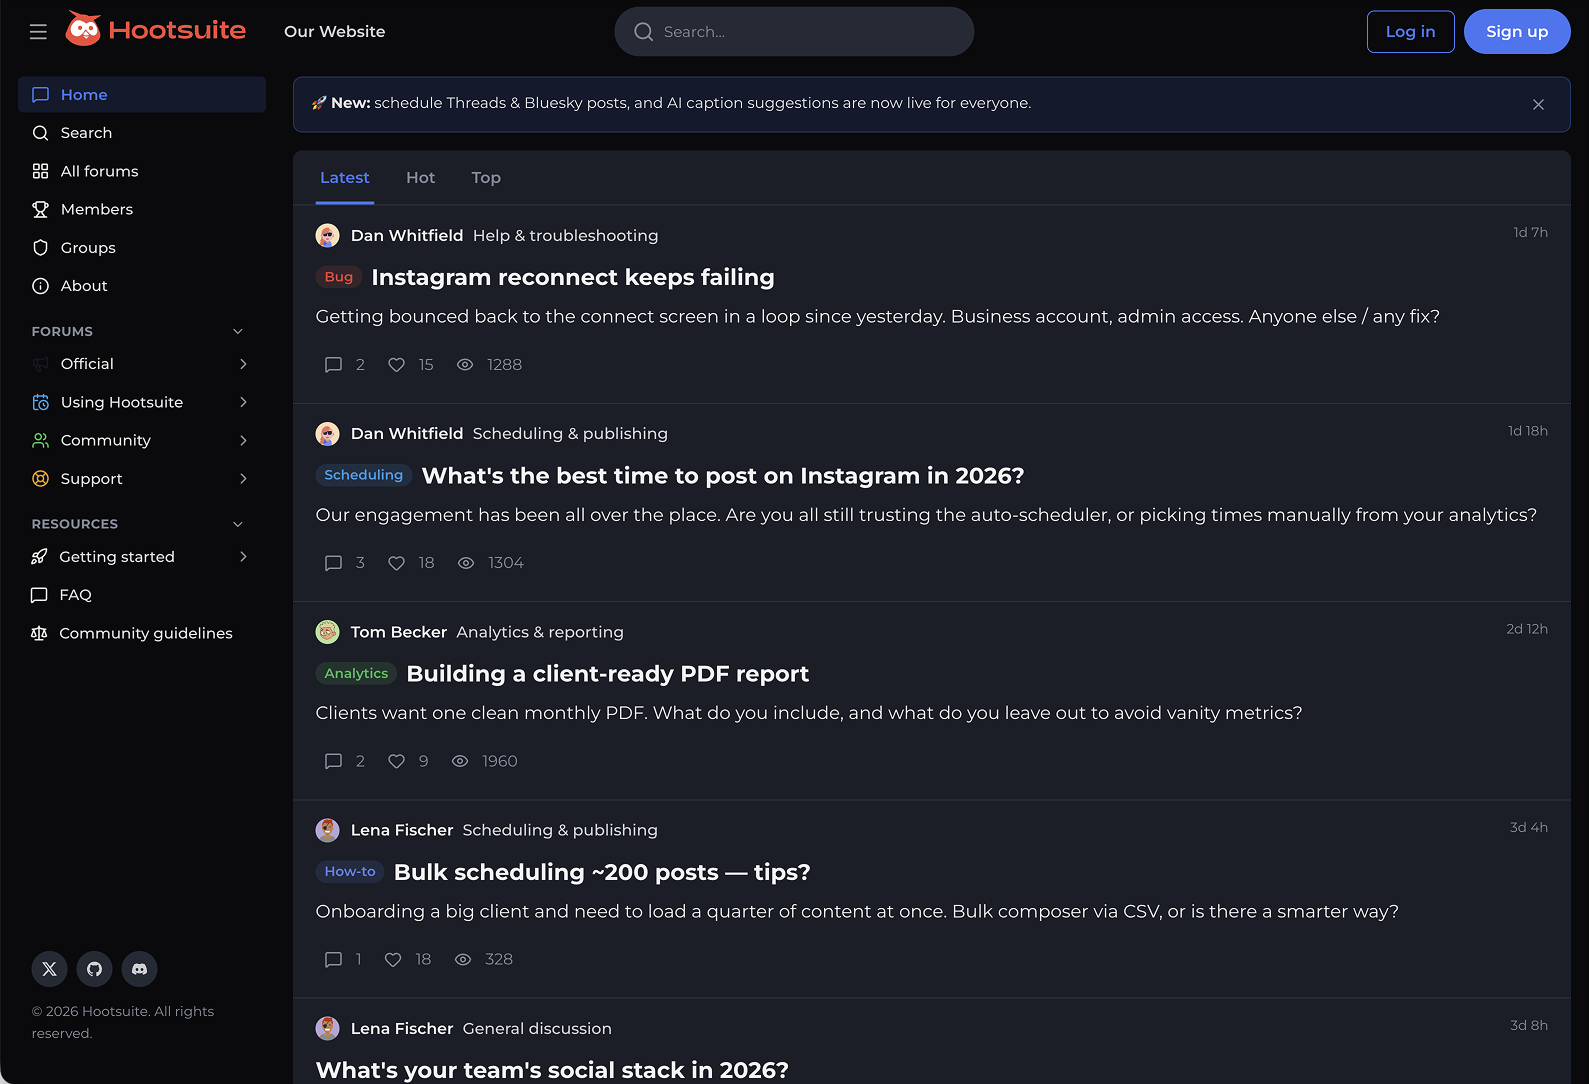1589x1084 pixels.
Task: Click the views eye icon showing 1960
Action: [460, 761]
